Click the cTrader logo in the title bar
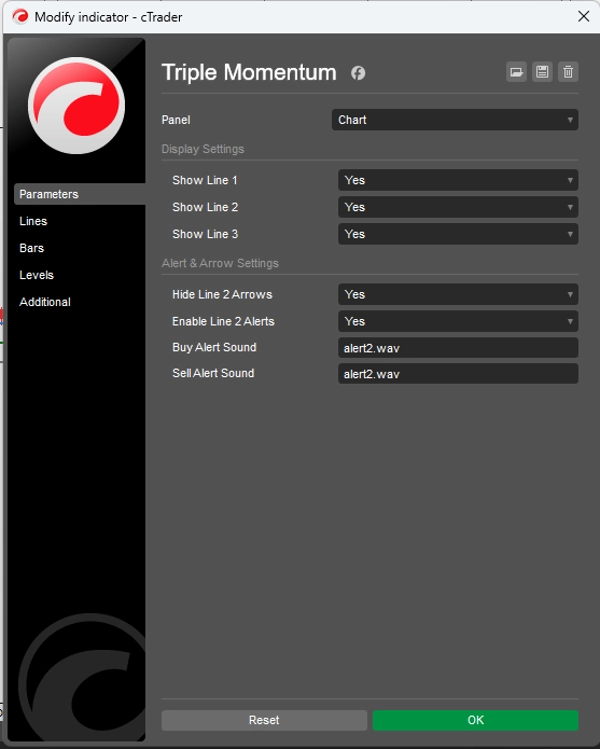The height and width of the screenshot is (749, 600). [x=20, y=17]
